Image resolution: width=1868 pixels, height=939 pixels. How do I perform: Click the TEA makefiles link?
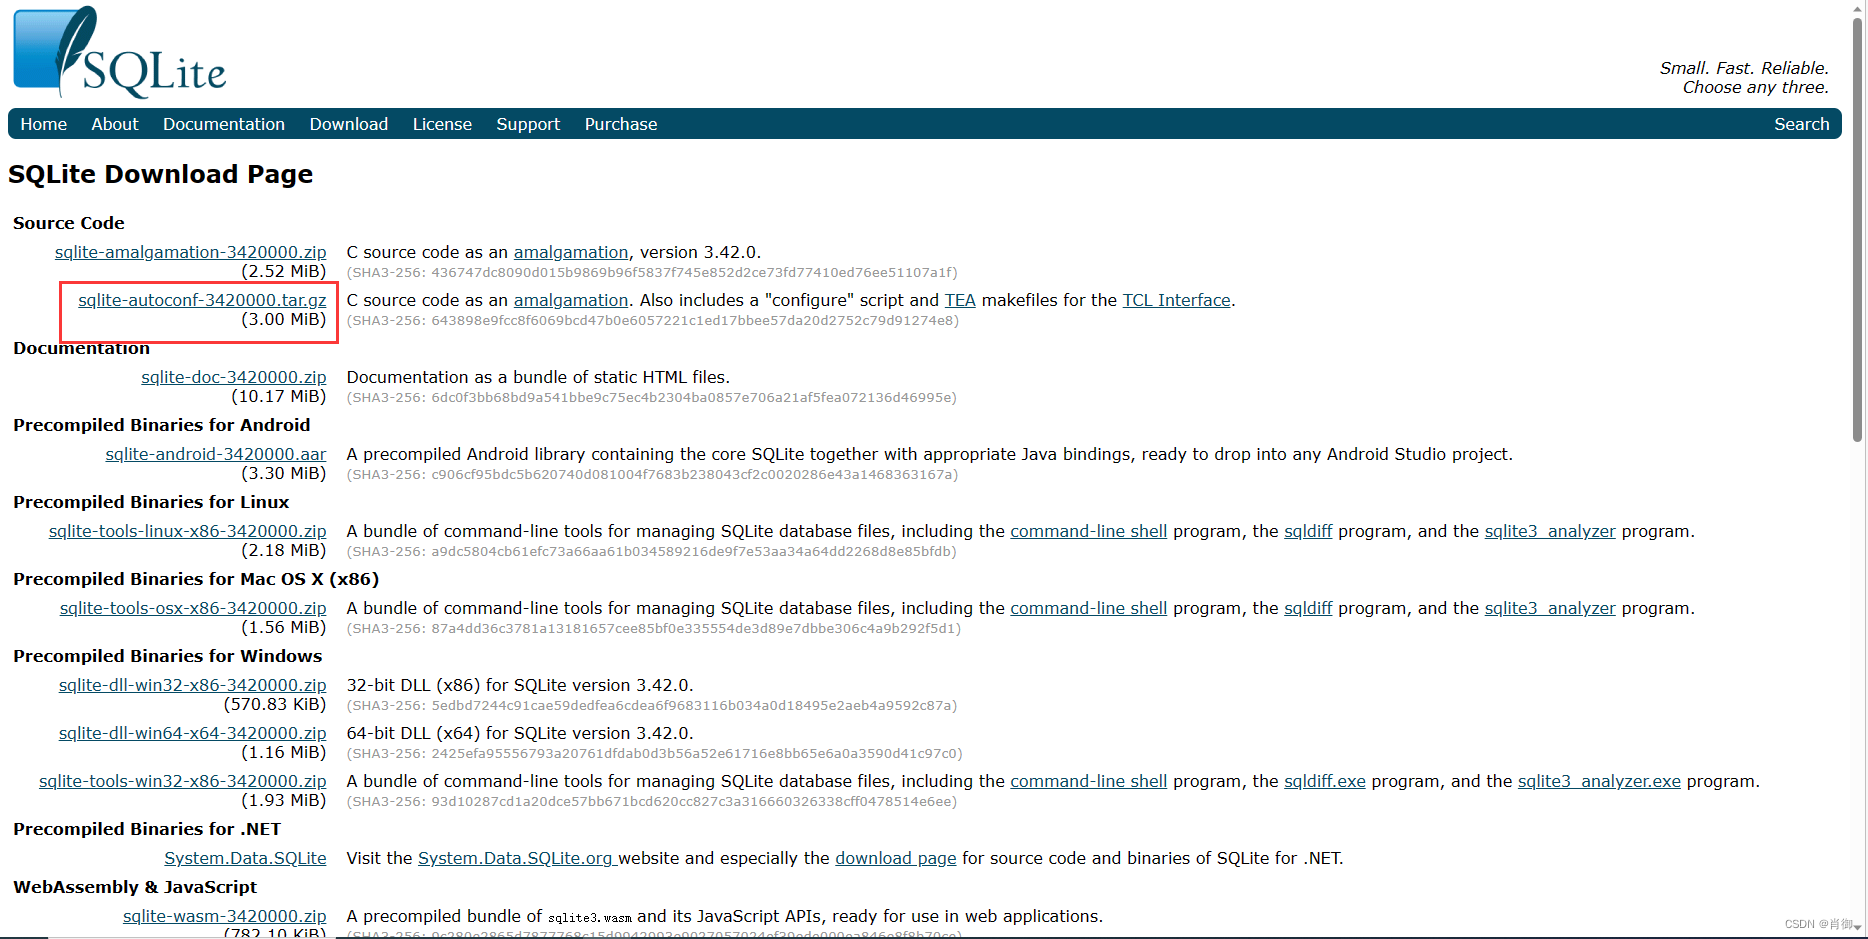tap(959, 300)
